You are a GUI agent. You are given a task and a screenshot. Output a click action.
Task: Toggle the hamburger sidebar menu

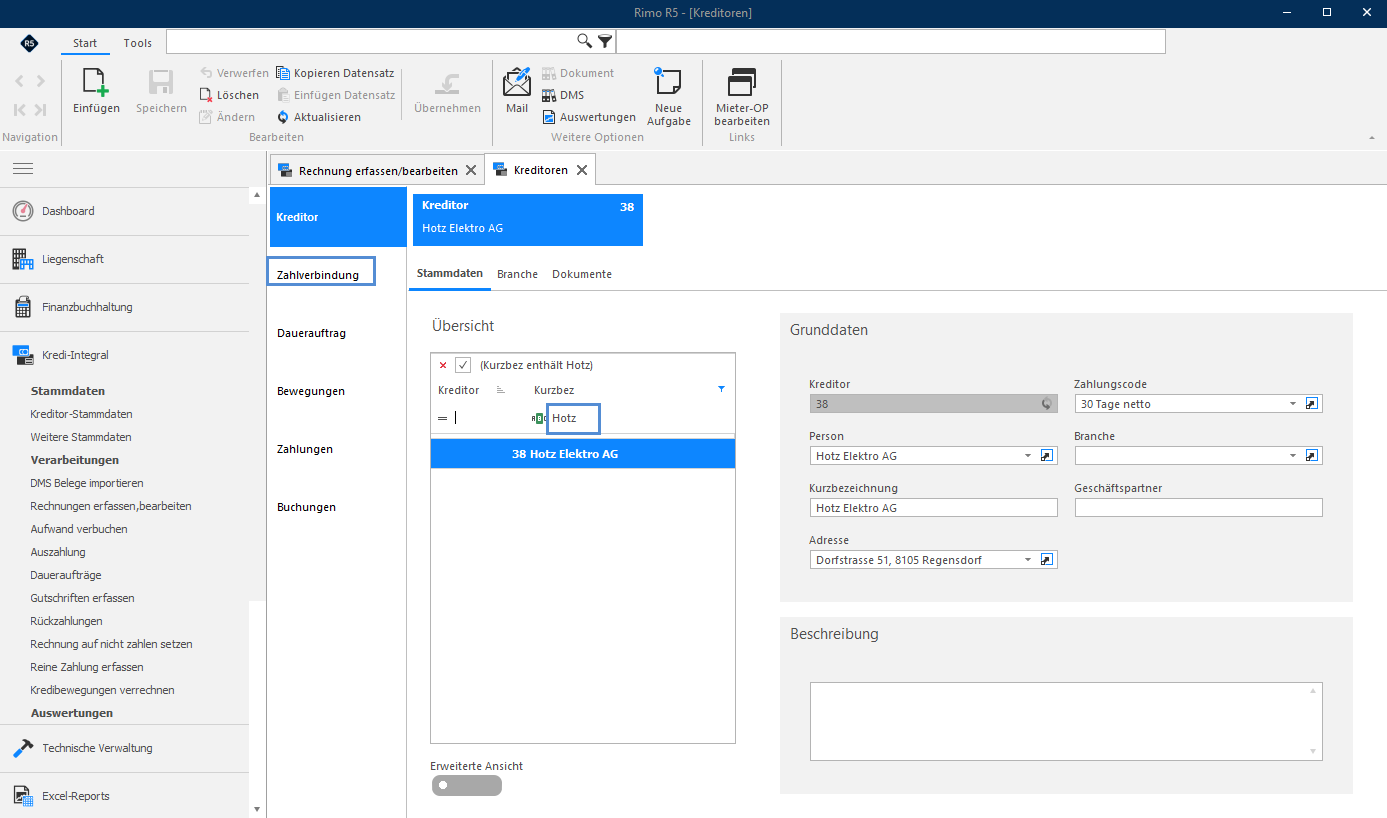point(23,168)
